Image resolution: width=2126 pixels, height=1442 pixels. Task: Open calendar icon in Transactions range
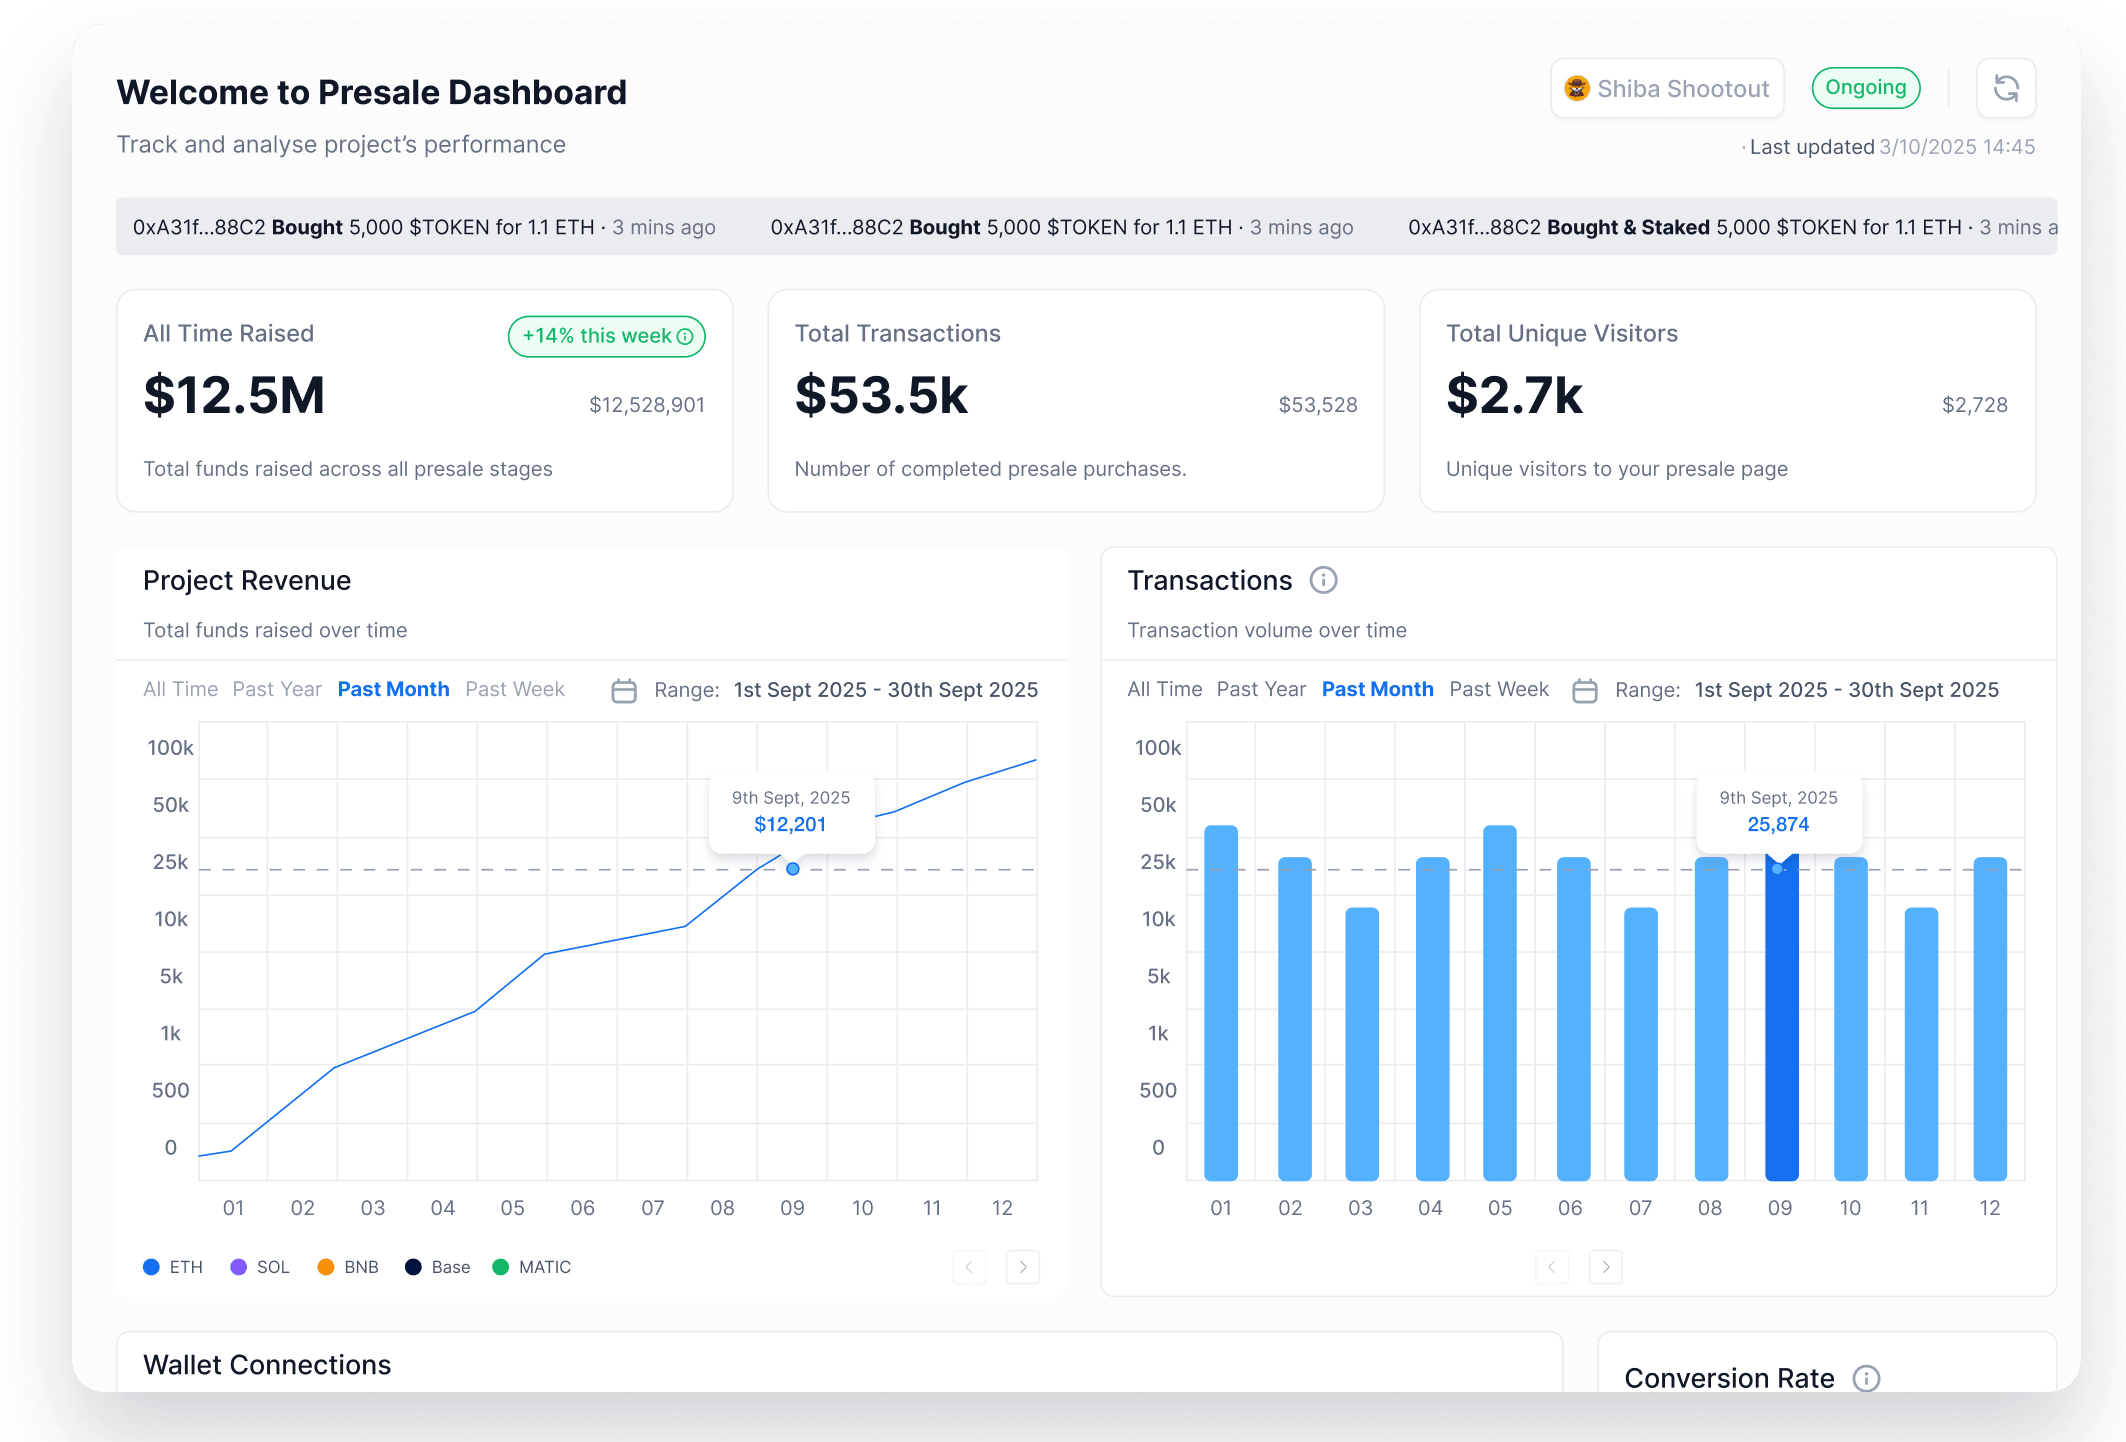(x=1584, y=690)
